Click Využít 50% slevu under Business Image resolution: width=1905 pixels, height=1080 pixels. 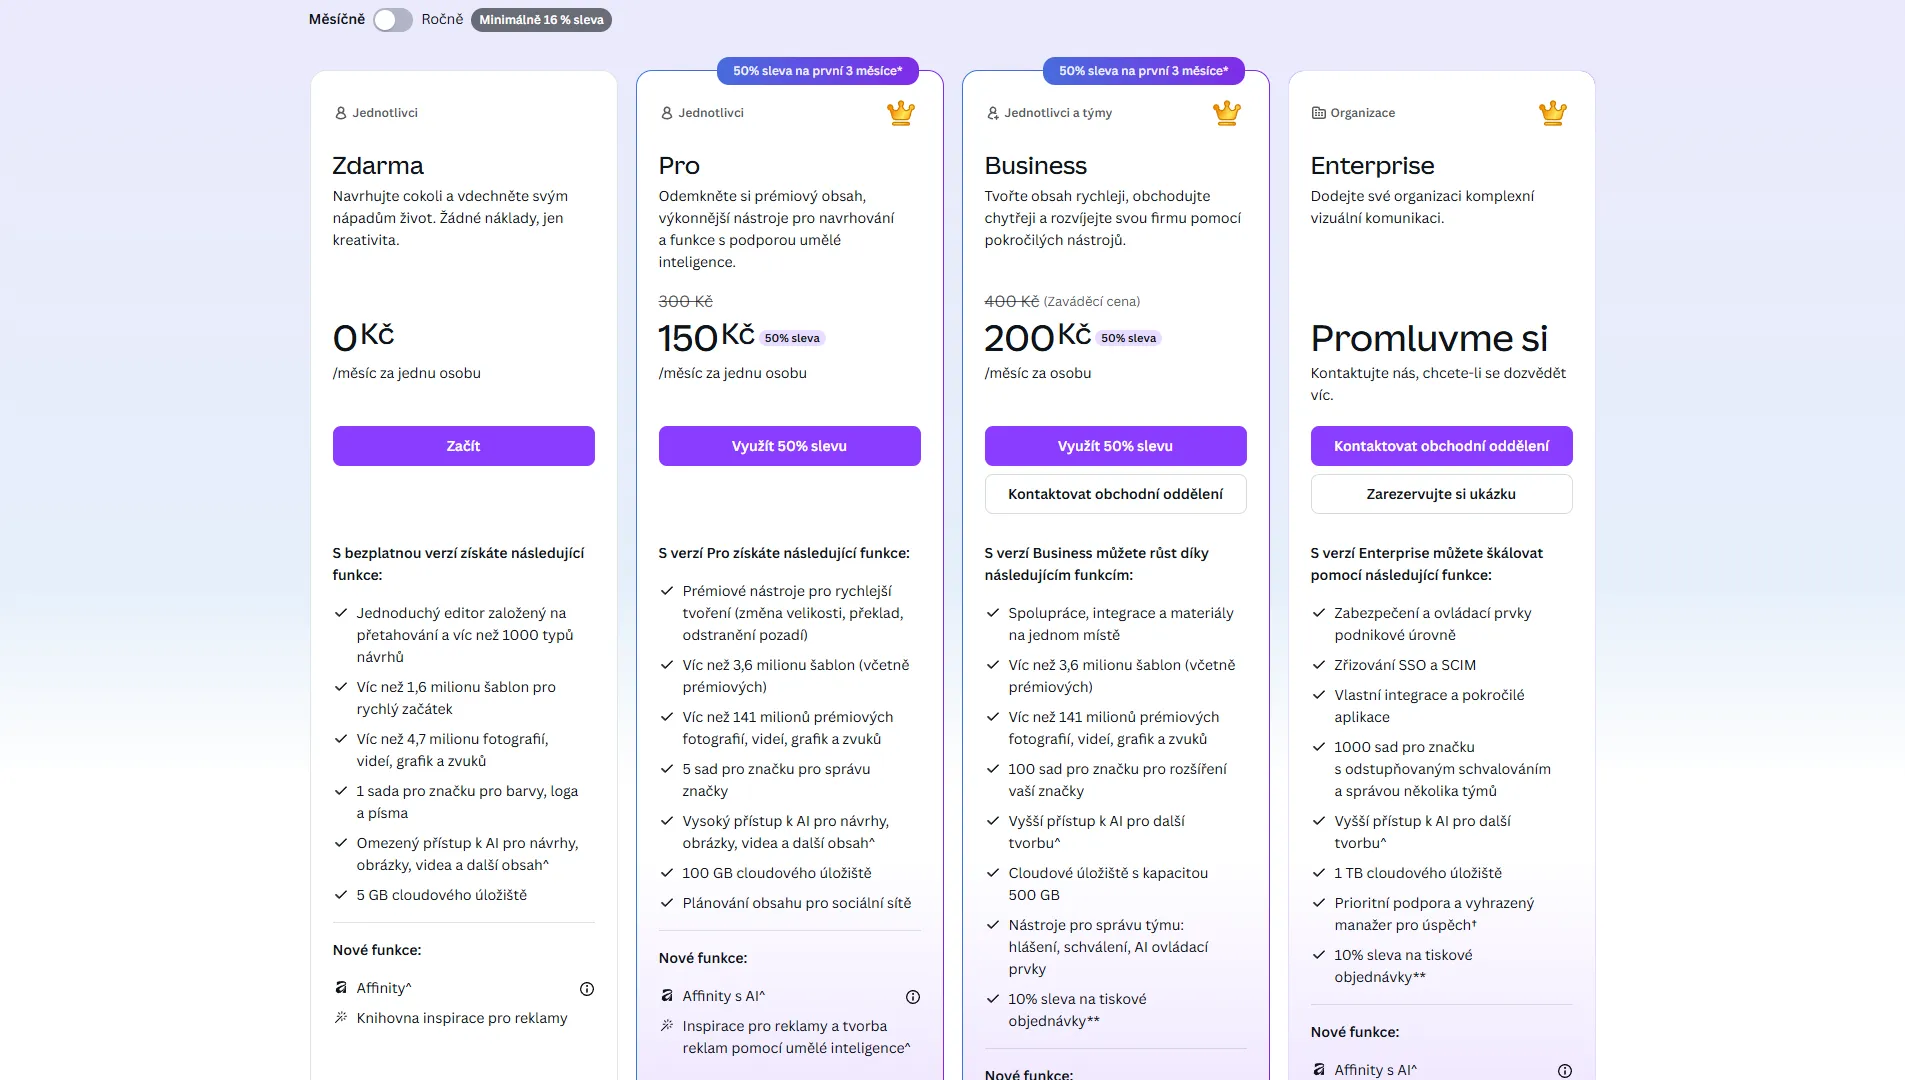(x=1116, y=446)
